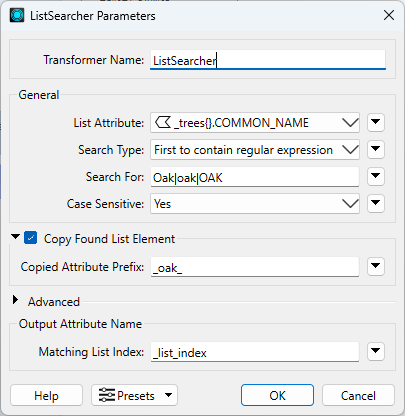Click the list attribute icon before _trees{}.COMMON_NAME

coord(163,123)
